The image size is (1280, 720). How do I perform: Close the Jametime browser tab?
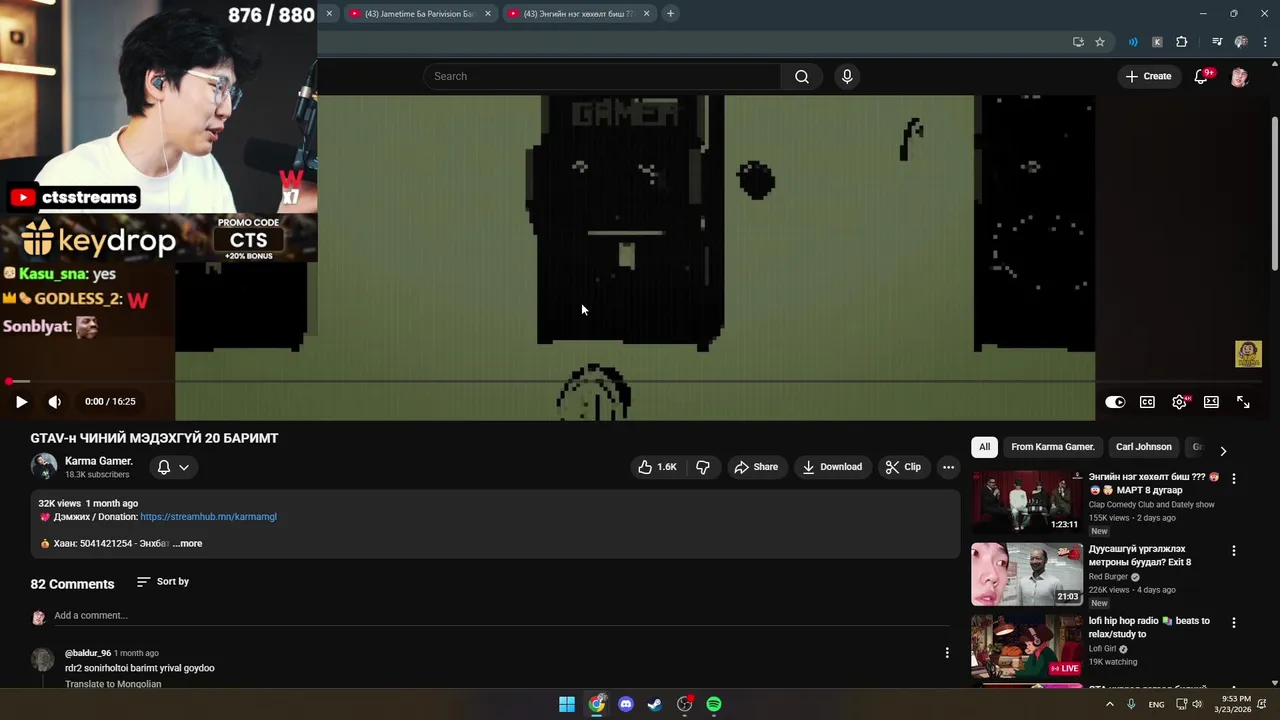(488, 14)
